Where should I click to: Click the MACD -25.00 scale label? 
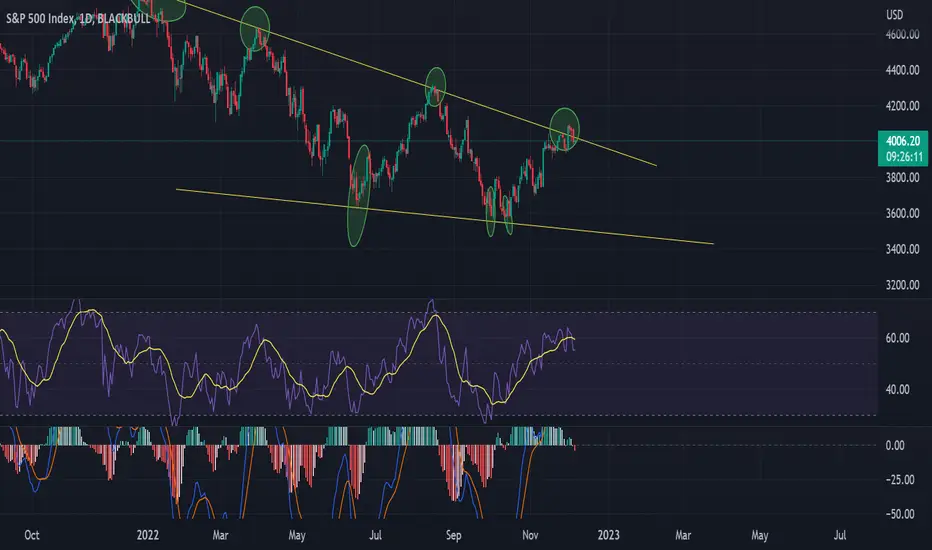tap(900, 479)
